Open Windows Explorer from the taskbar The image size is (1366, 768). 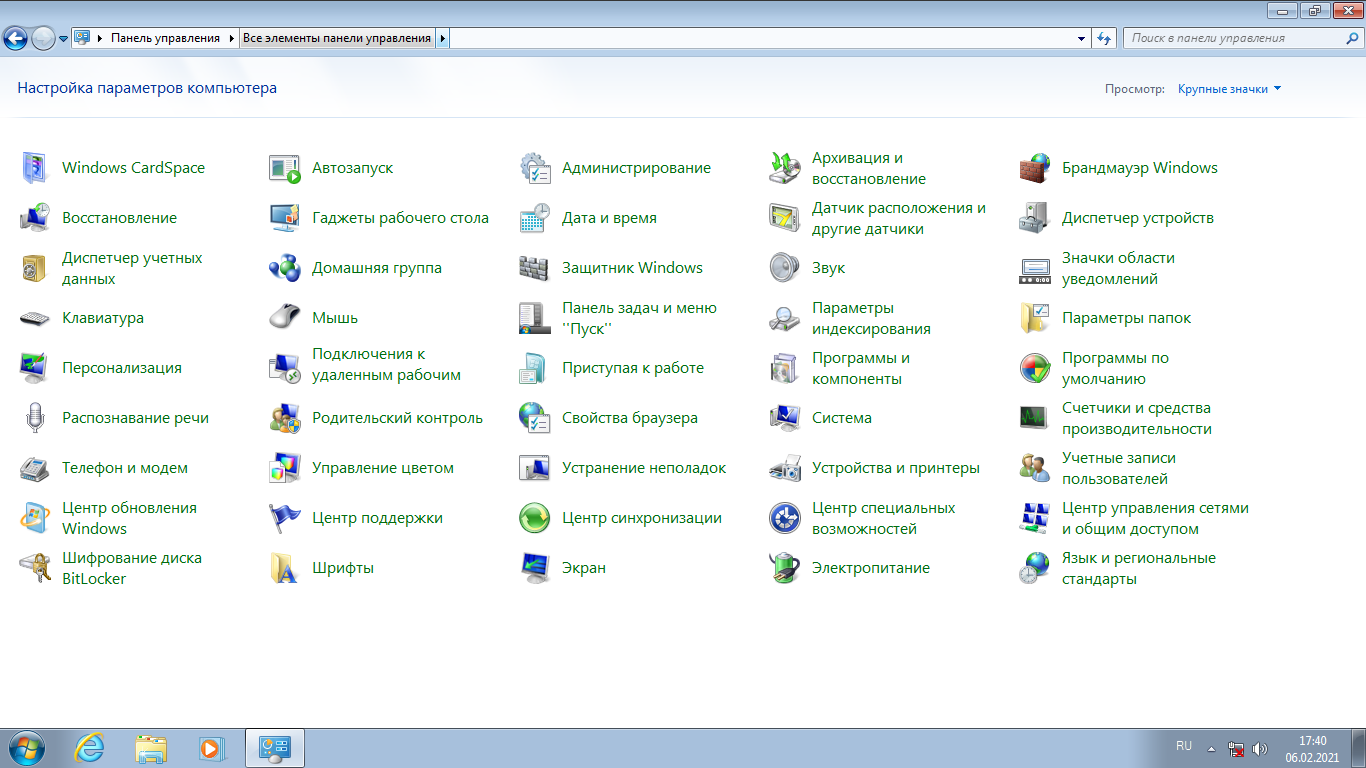(151, 748)
